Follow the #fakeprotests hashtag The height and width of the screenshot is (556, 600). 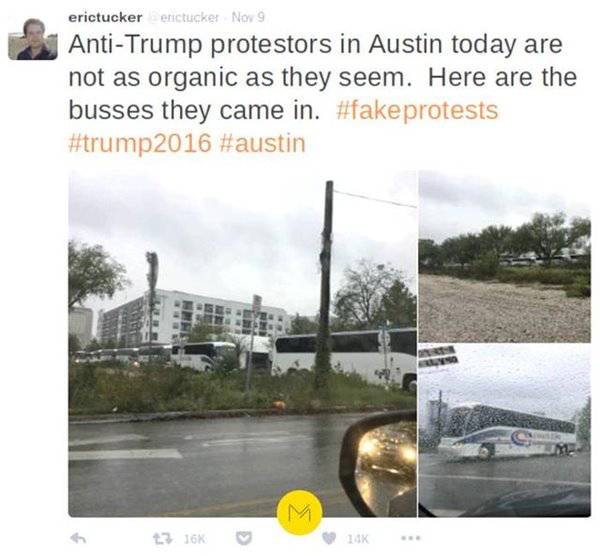[417, 110]
